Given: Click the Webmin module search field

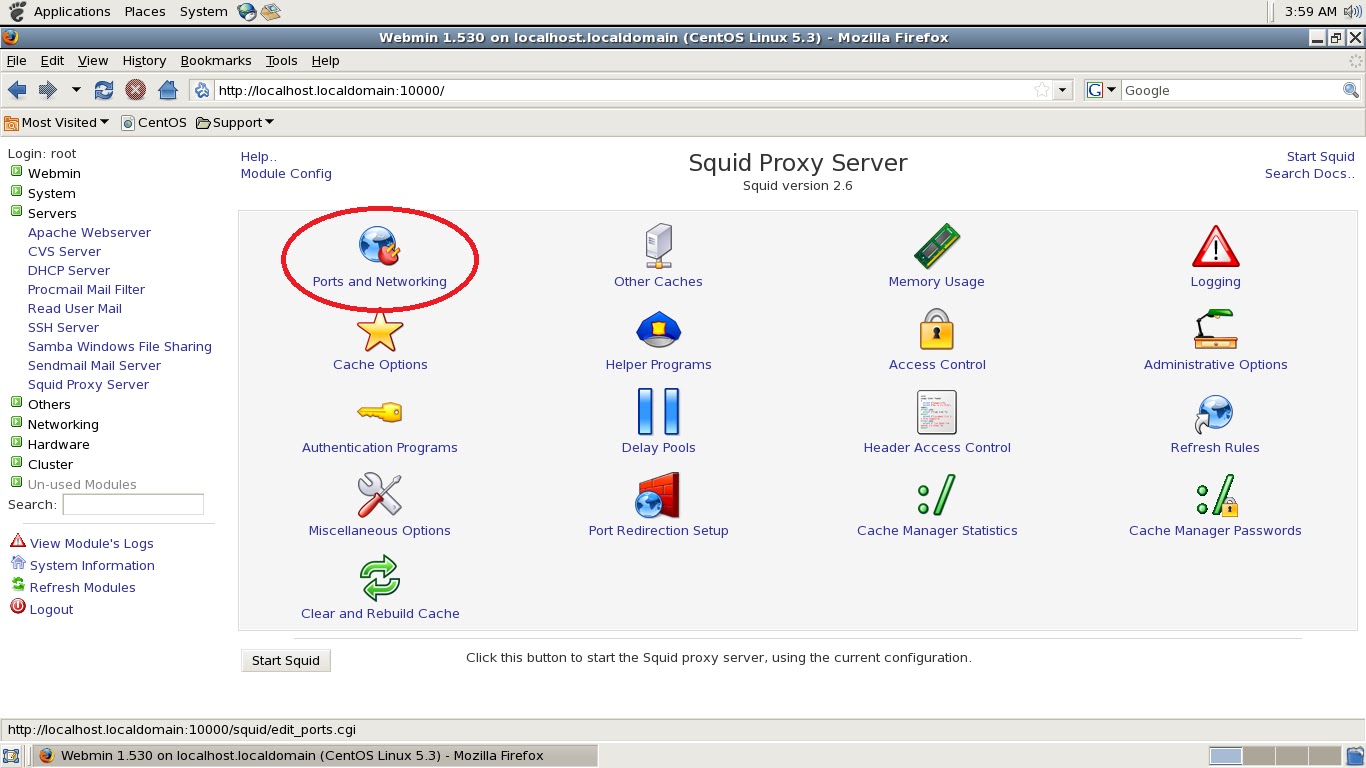Looking at the screenshot, I should [133, 504].
